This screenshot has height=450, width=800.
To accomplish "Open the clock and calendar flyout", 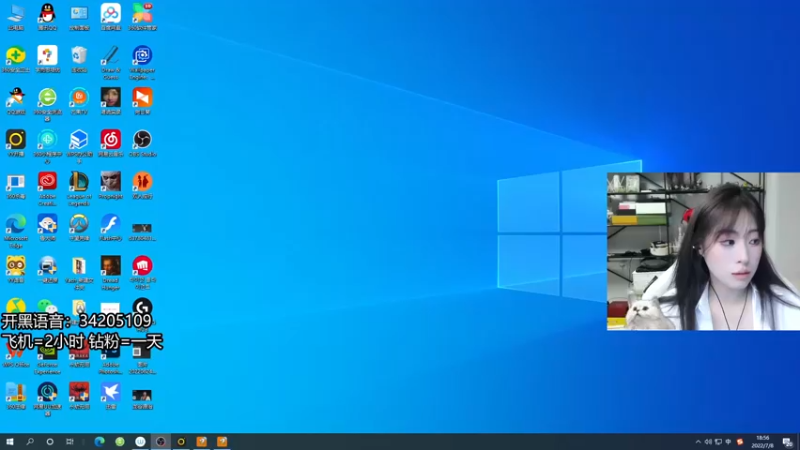I will (763, 442).
